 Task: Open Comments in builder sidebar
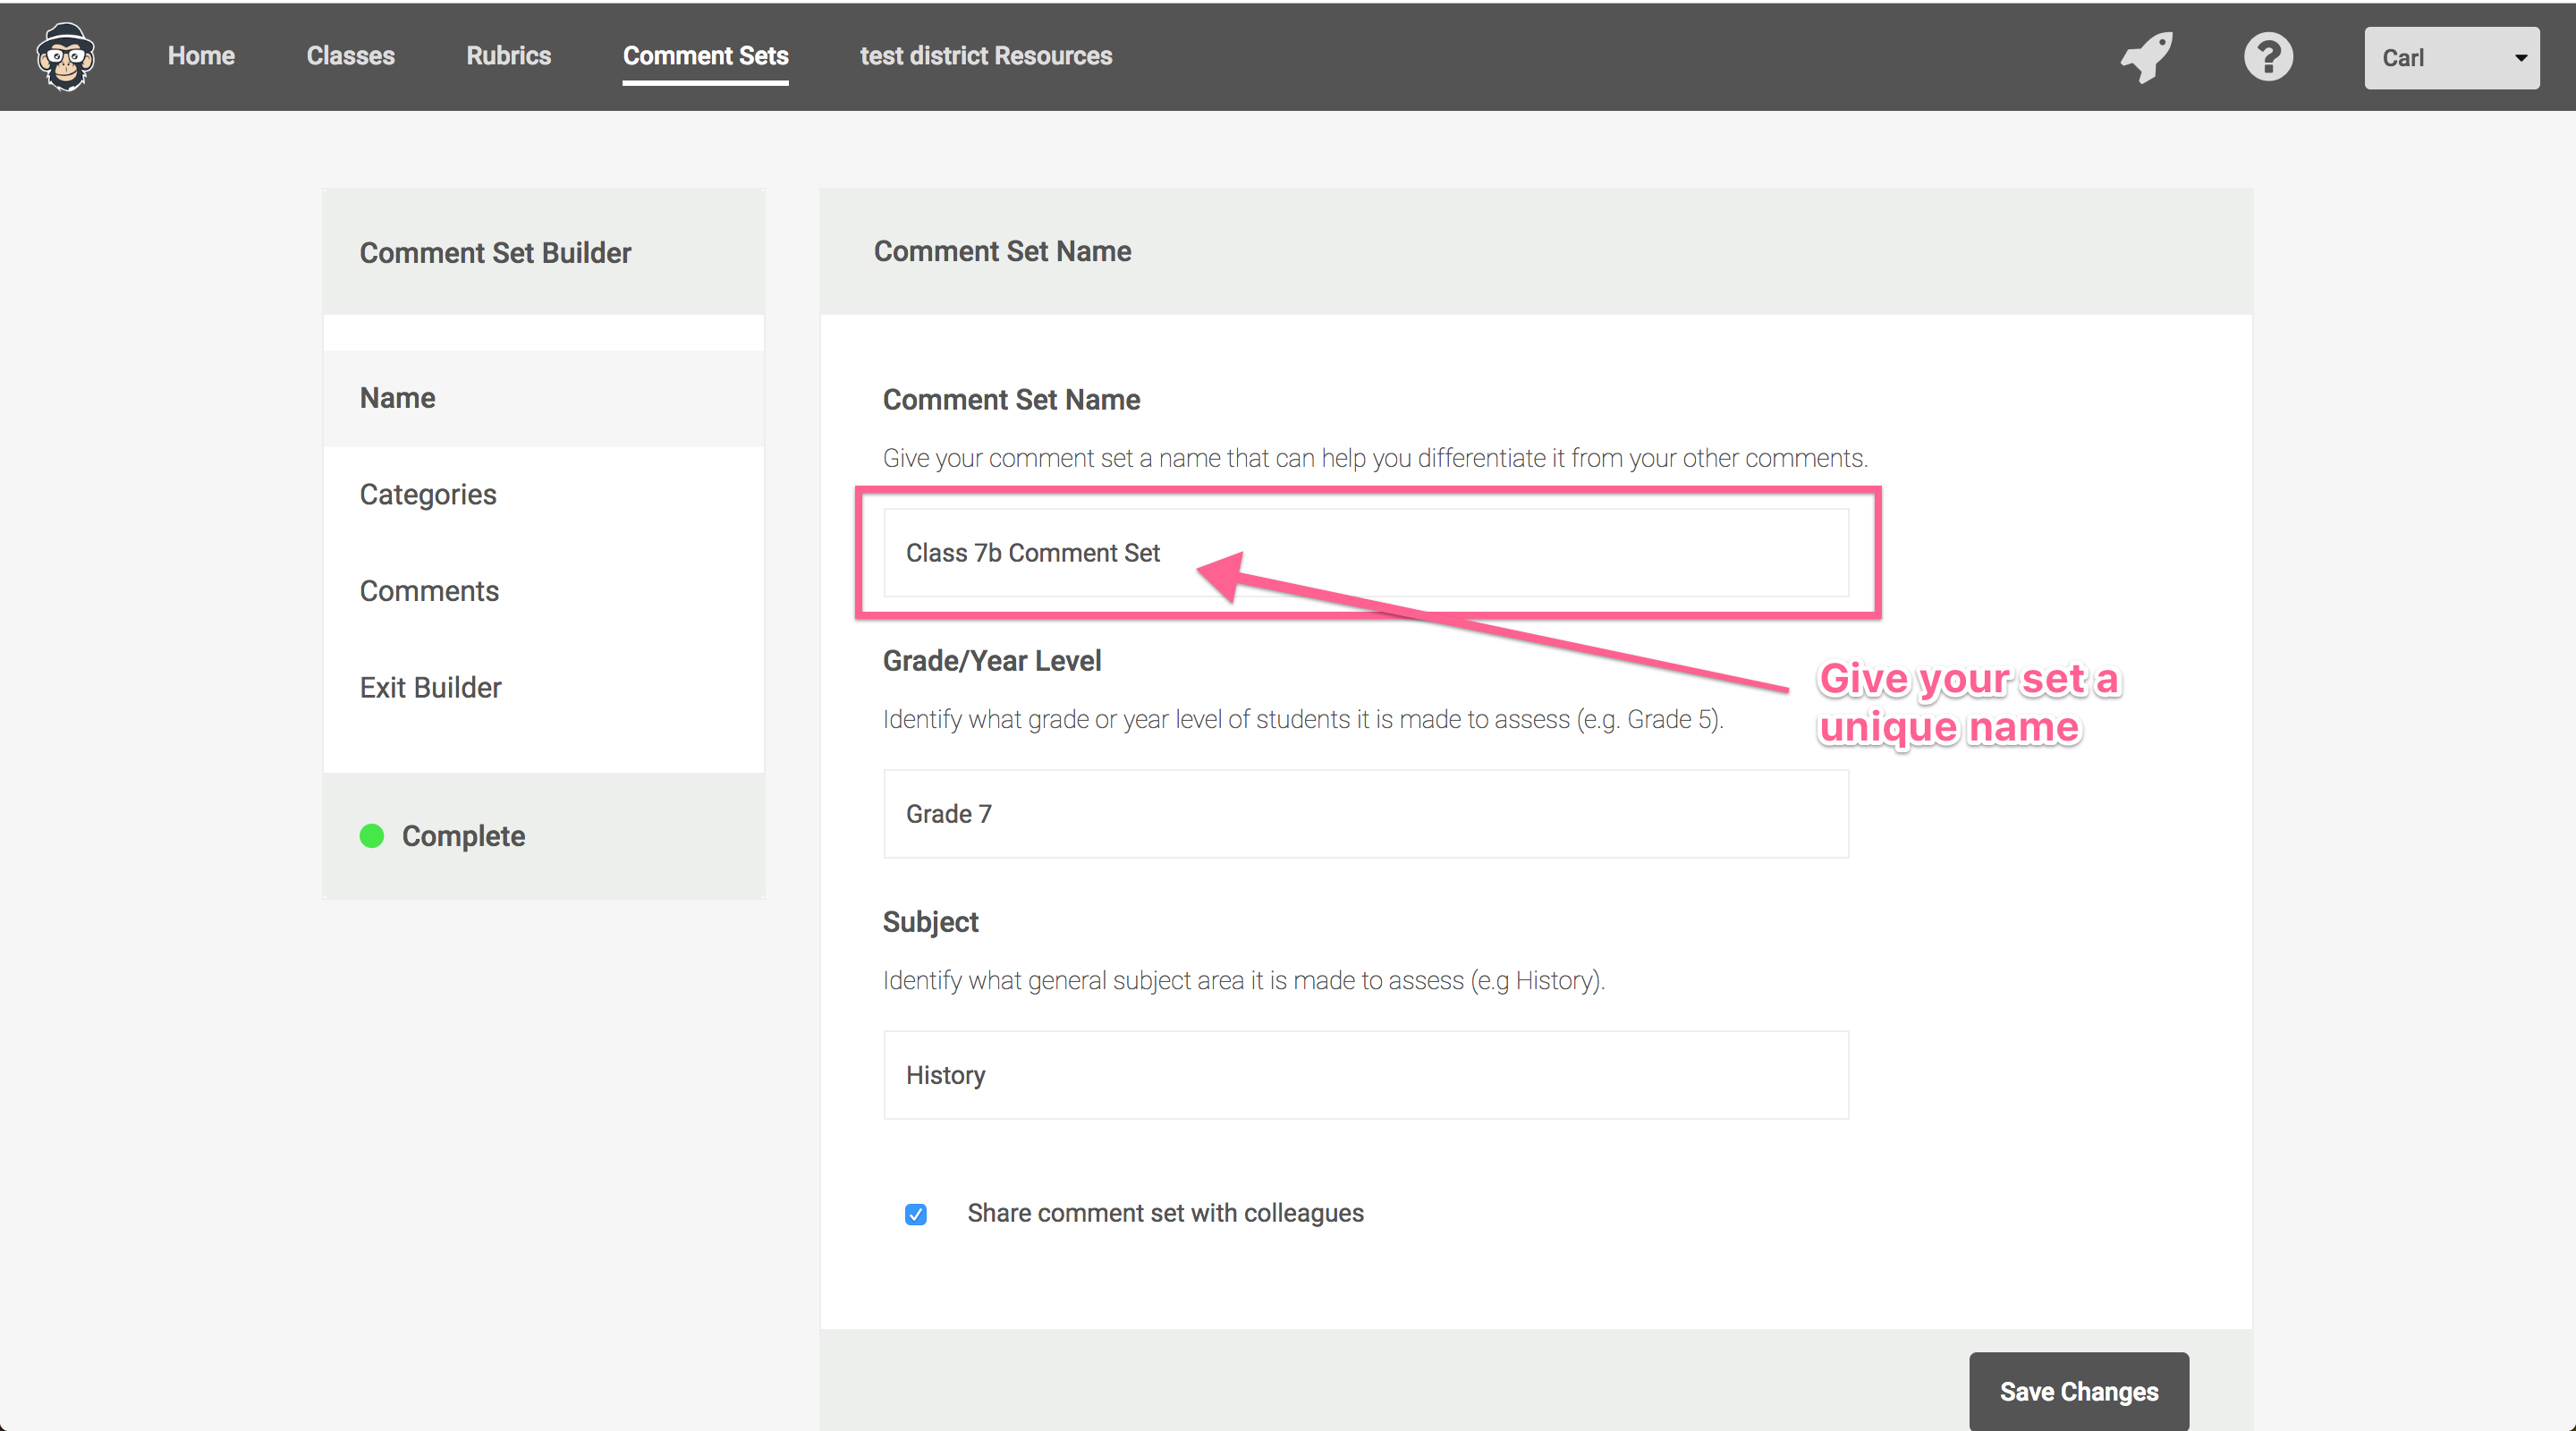429,591
